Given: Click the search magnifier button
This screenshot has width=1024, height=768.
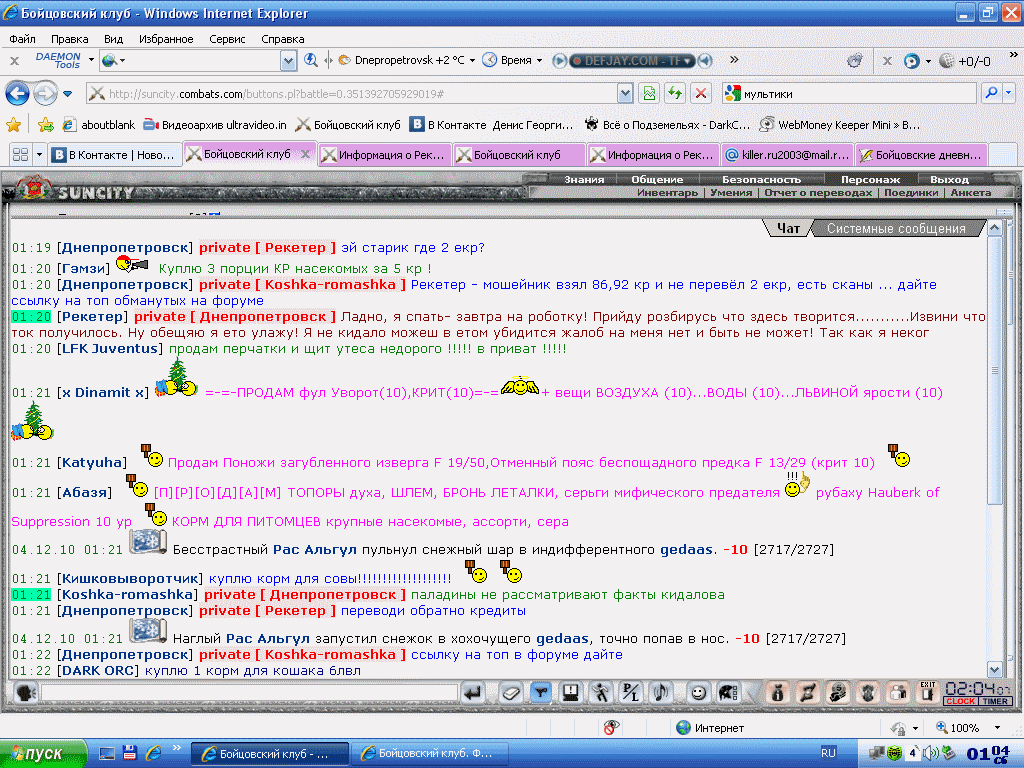Looking at the screenshot, I should coord(991,93).
